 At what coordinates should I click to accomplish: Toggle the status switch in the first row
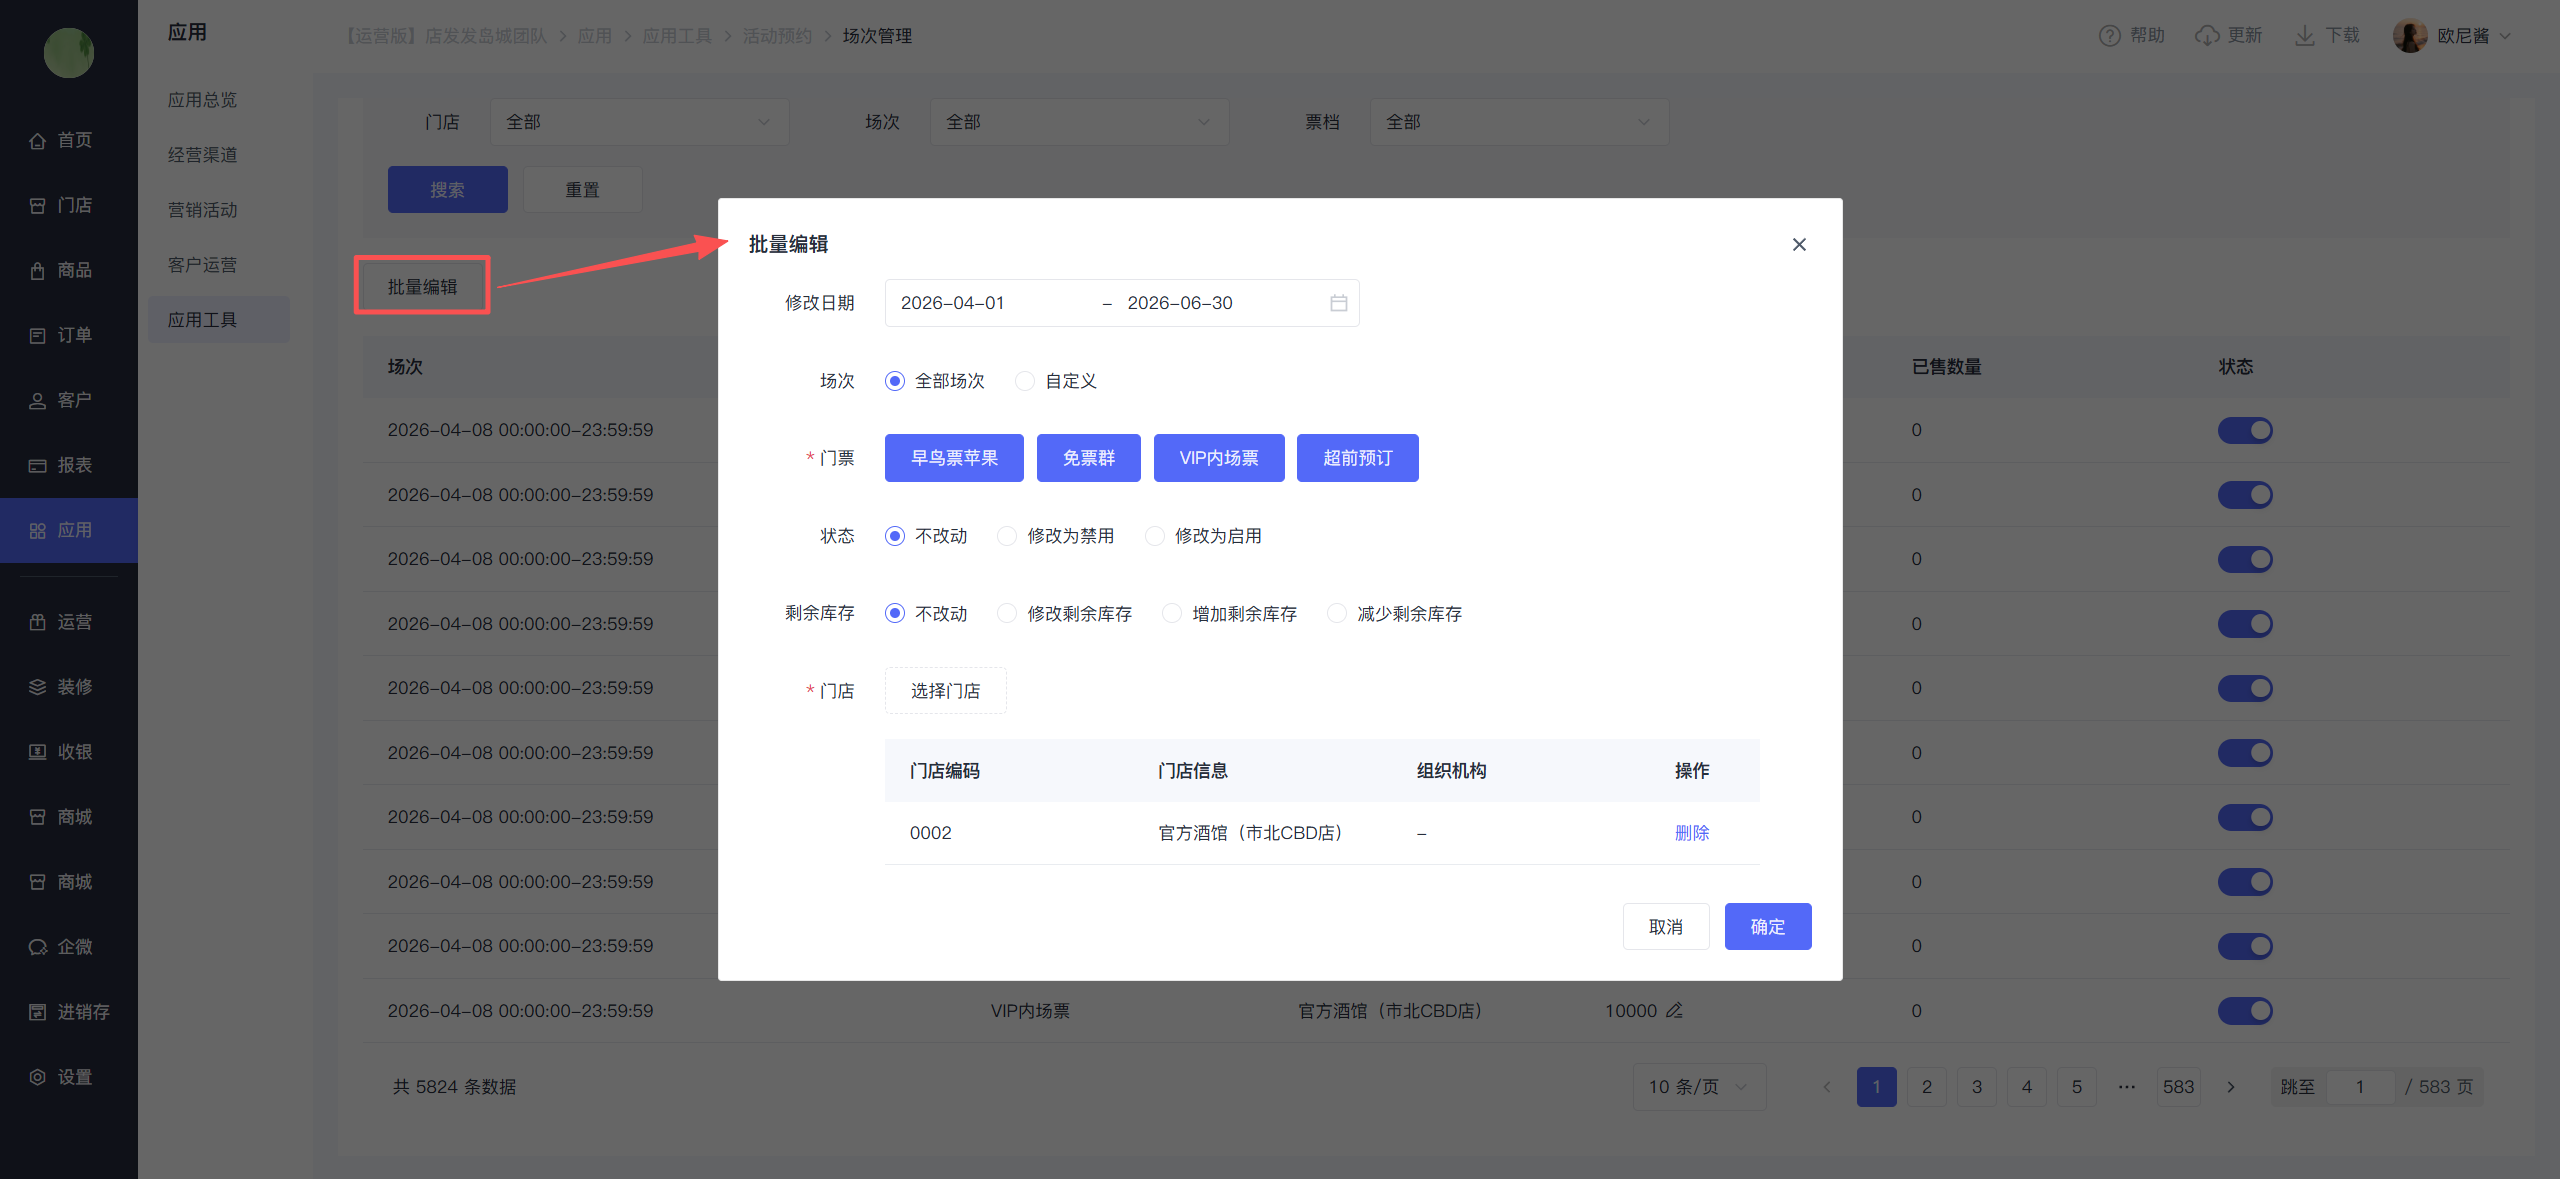point(2244,430)
